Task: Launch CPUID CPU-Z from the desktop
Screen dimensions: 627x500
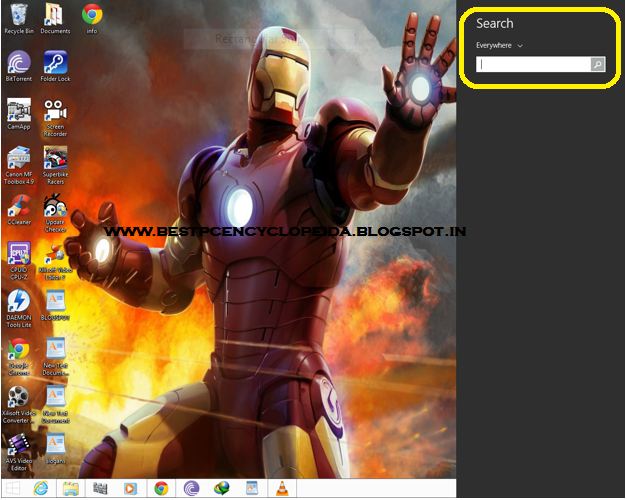Action: 19,261
